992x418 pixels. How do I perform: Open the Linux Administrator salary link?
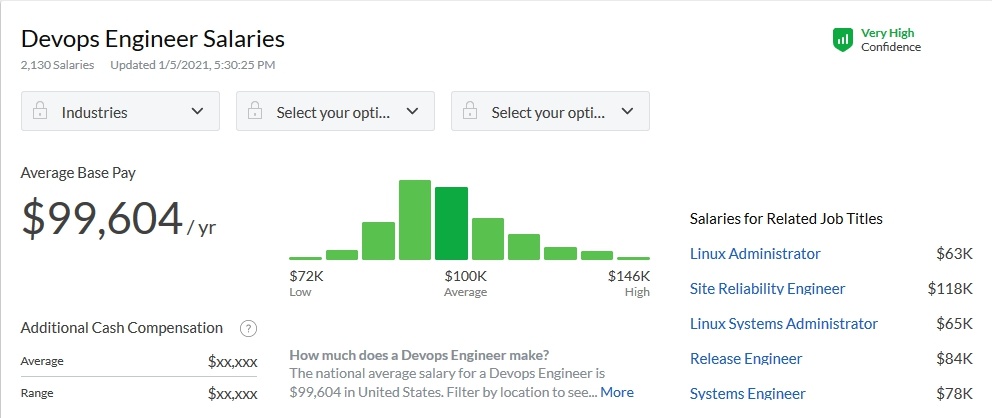[754, 254]
